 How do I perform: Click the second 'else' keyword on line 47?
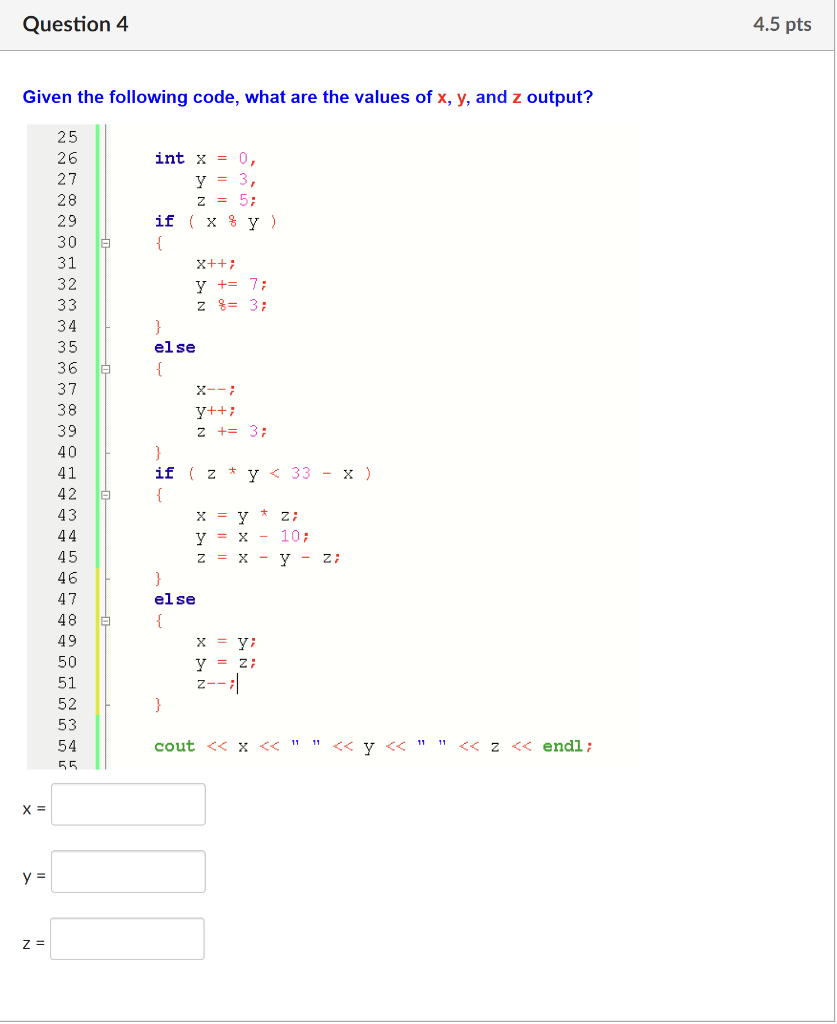coord(175,600)
